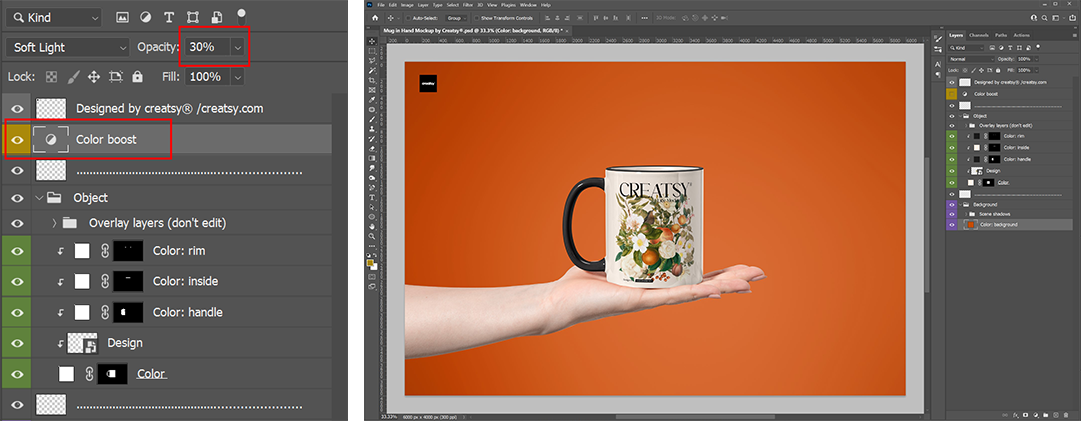Image resolution: width=1081 pixels, height=421 pixels.
Task: Hide 'Color: rim' layer in enlarged panel
Action: pos(17,251)
